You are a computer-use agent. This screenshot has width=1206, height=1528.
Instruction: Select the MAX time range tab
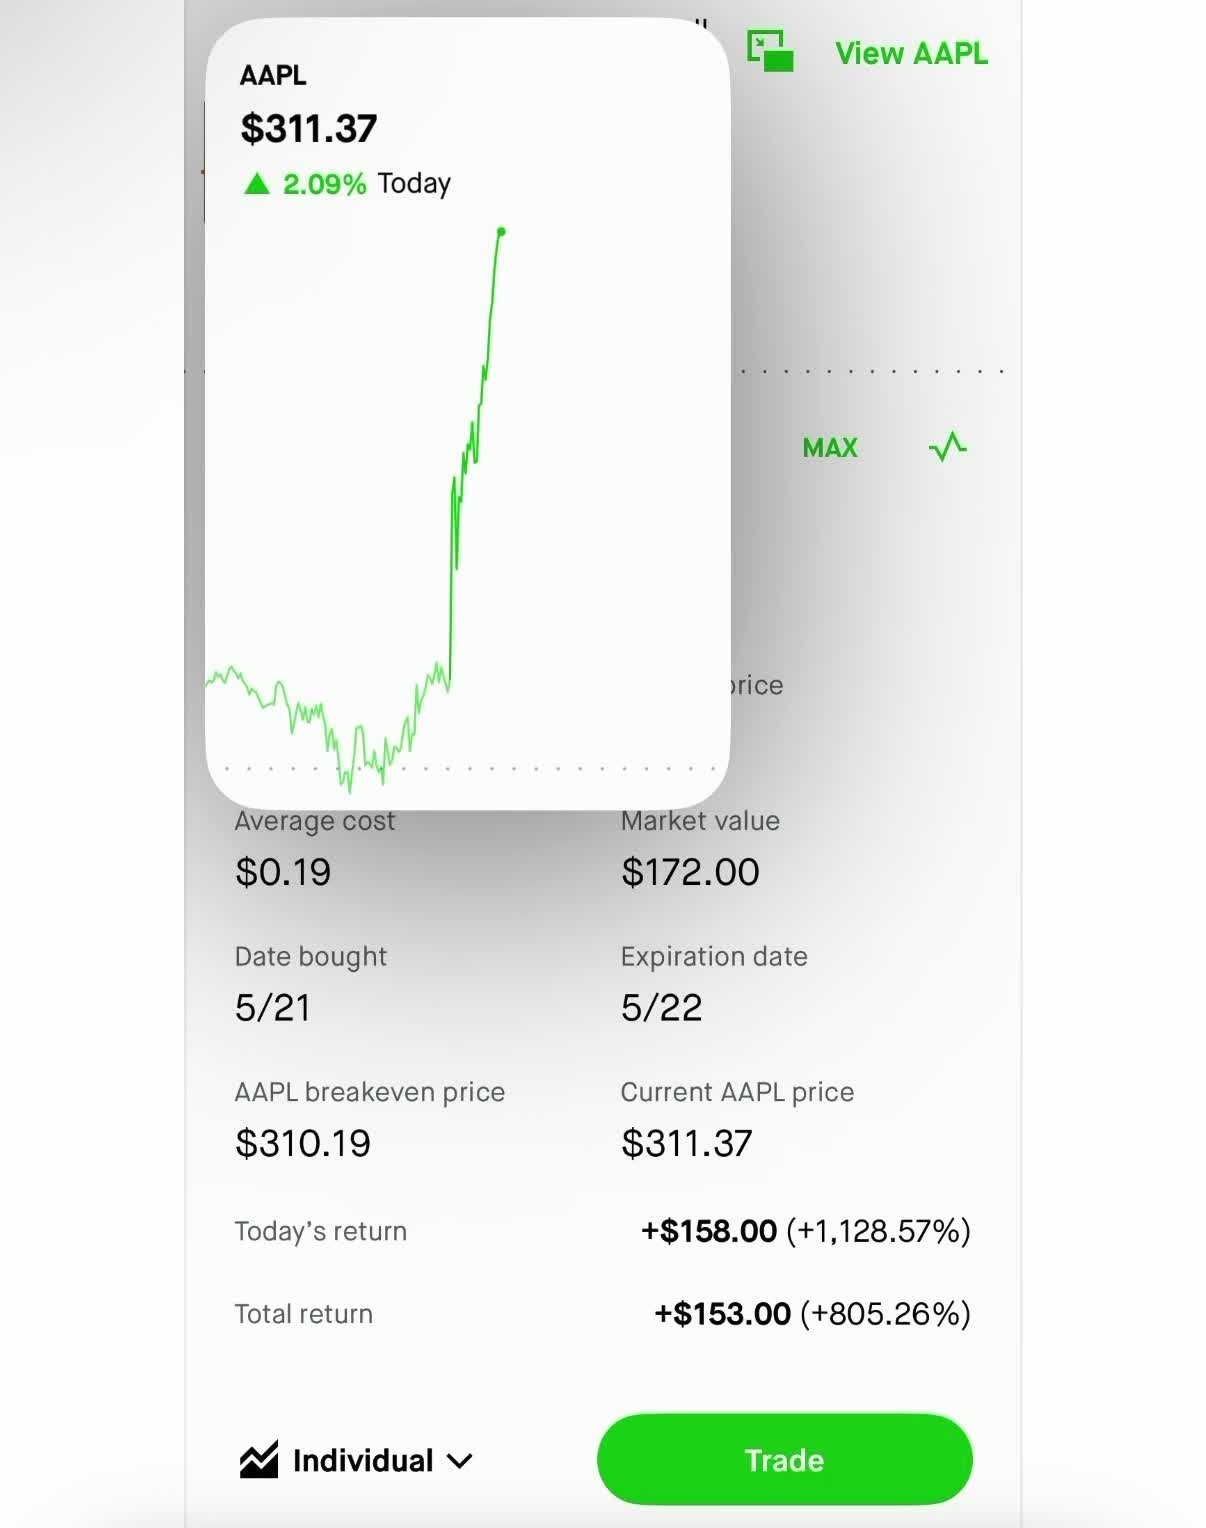(x=830, y=448)
